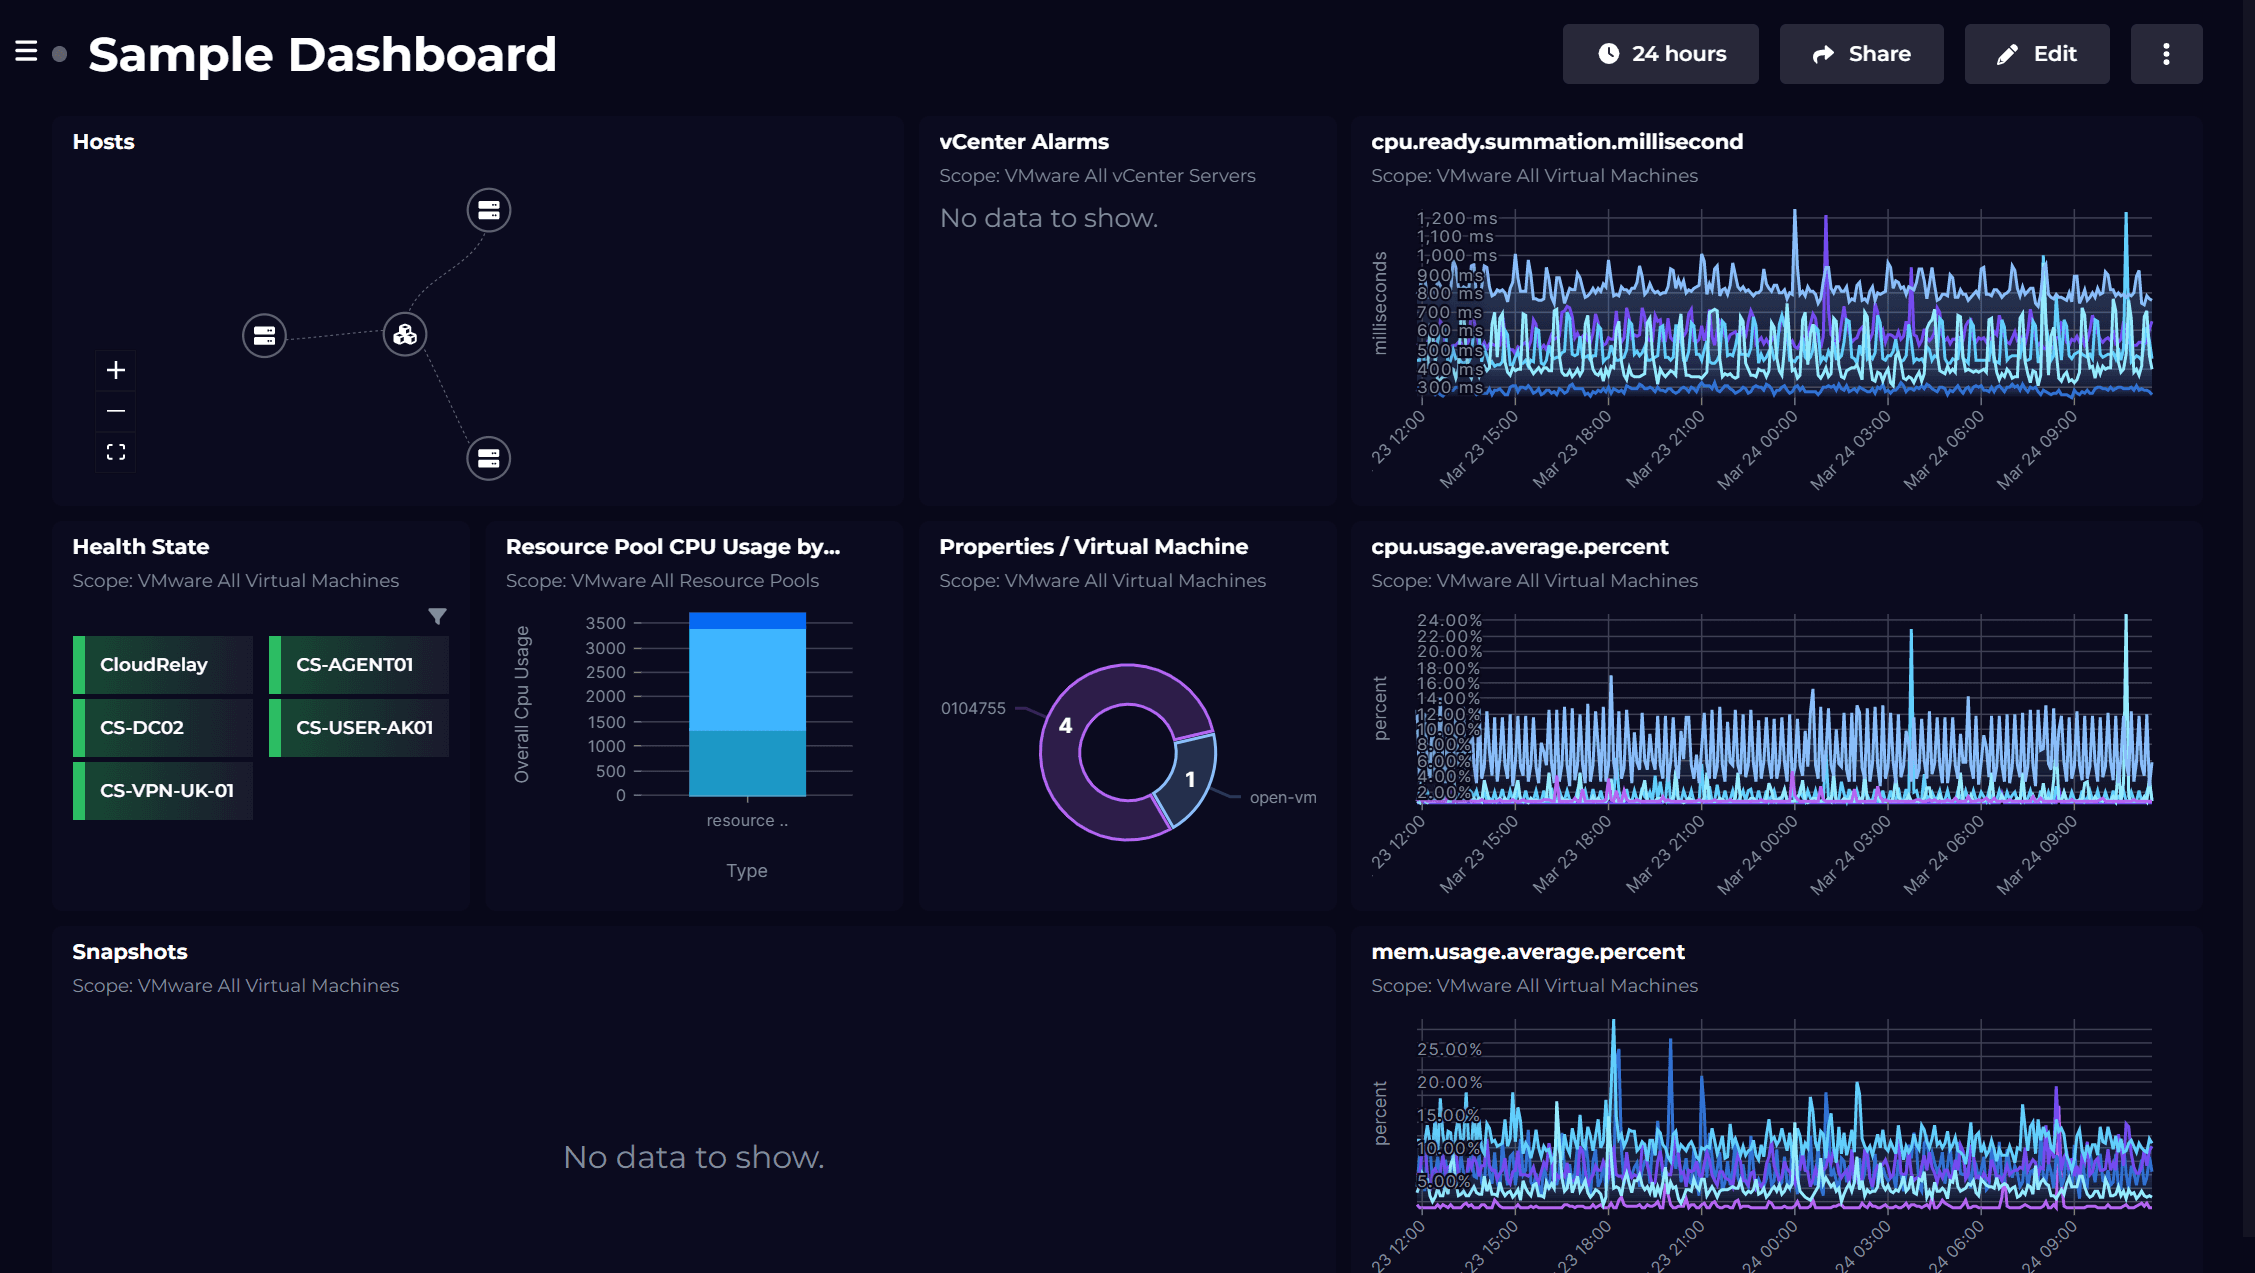
Task: Click the Resource Pool CPU Usage title
Action: tap(673, 547)
